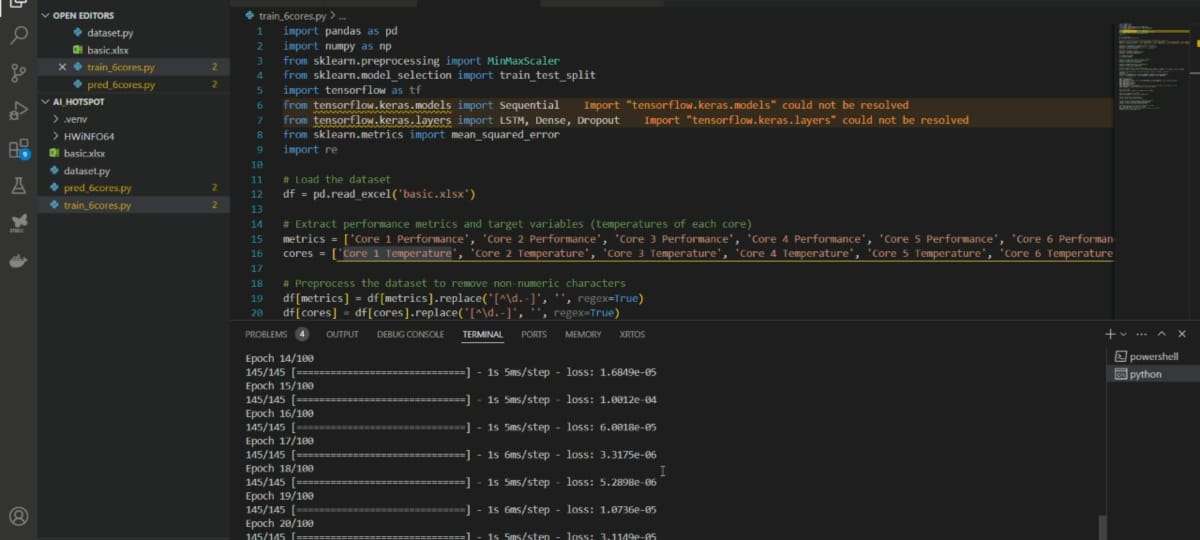The width and height of the screenshot is (1200, 540).
Task: Open the Accounts menu icon
Action: 18,517
